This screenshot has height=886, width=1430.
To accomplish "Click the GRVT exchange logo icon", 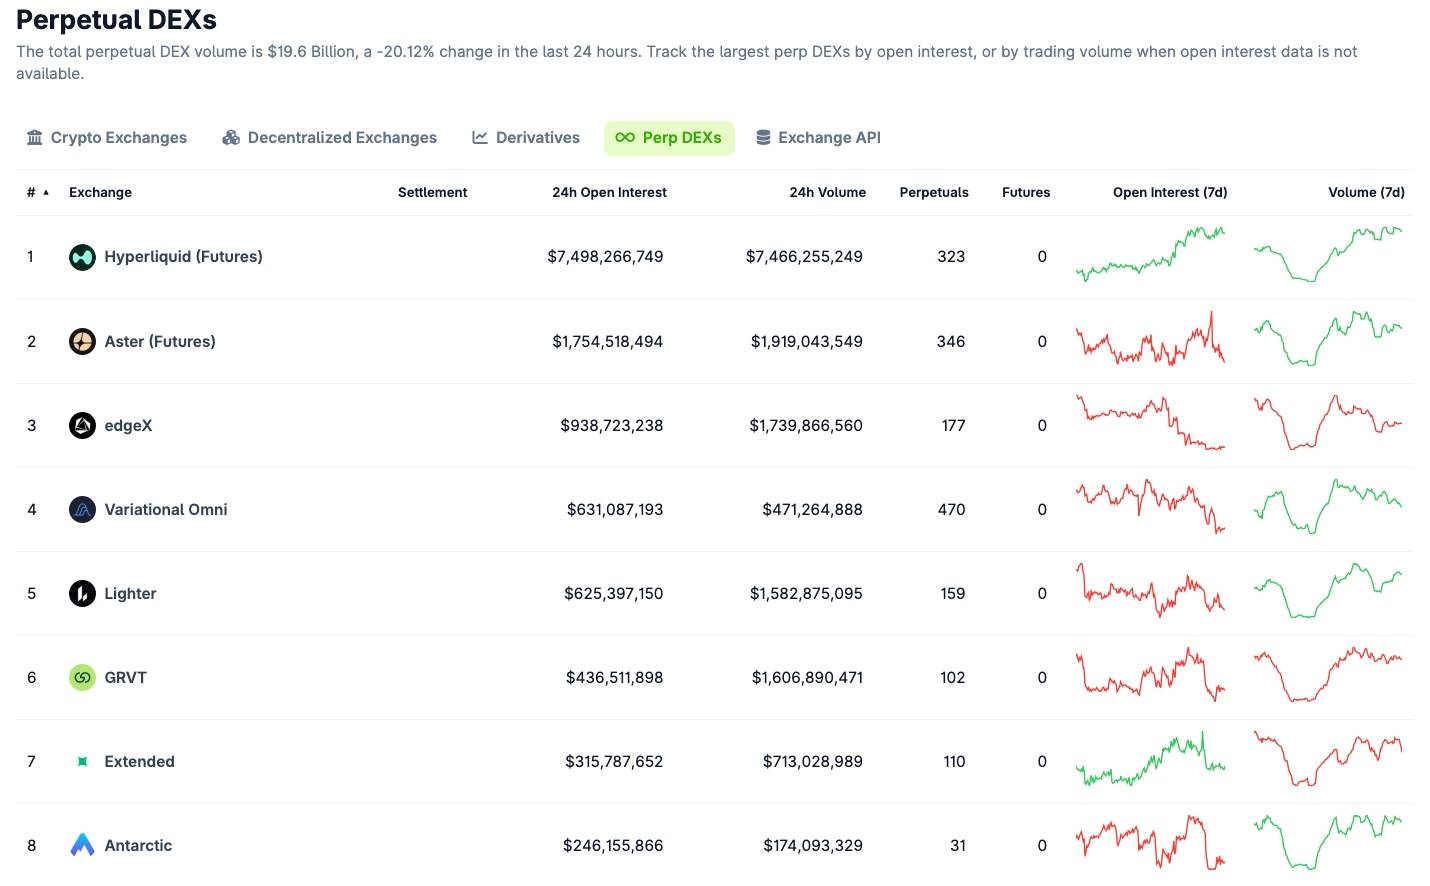I will pyautogui.click(x=82, y=677).
